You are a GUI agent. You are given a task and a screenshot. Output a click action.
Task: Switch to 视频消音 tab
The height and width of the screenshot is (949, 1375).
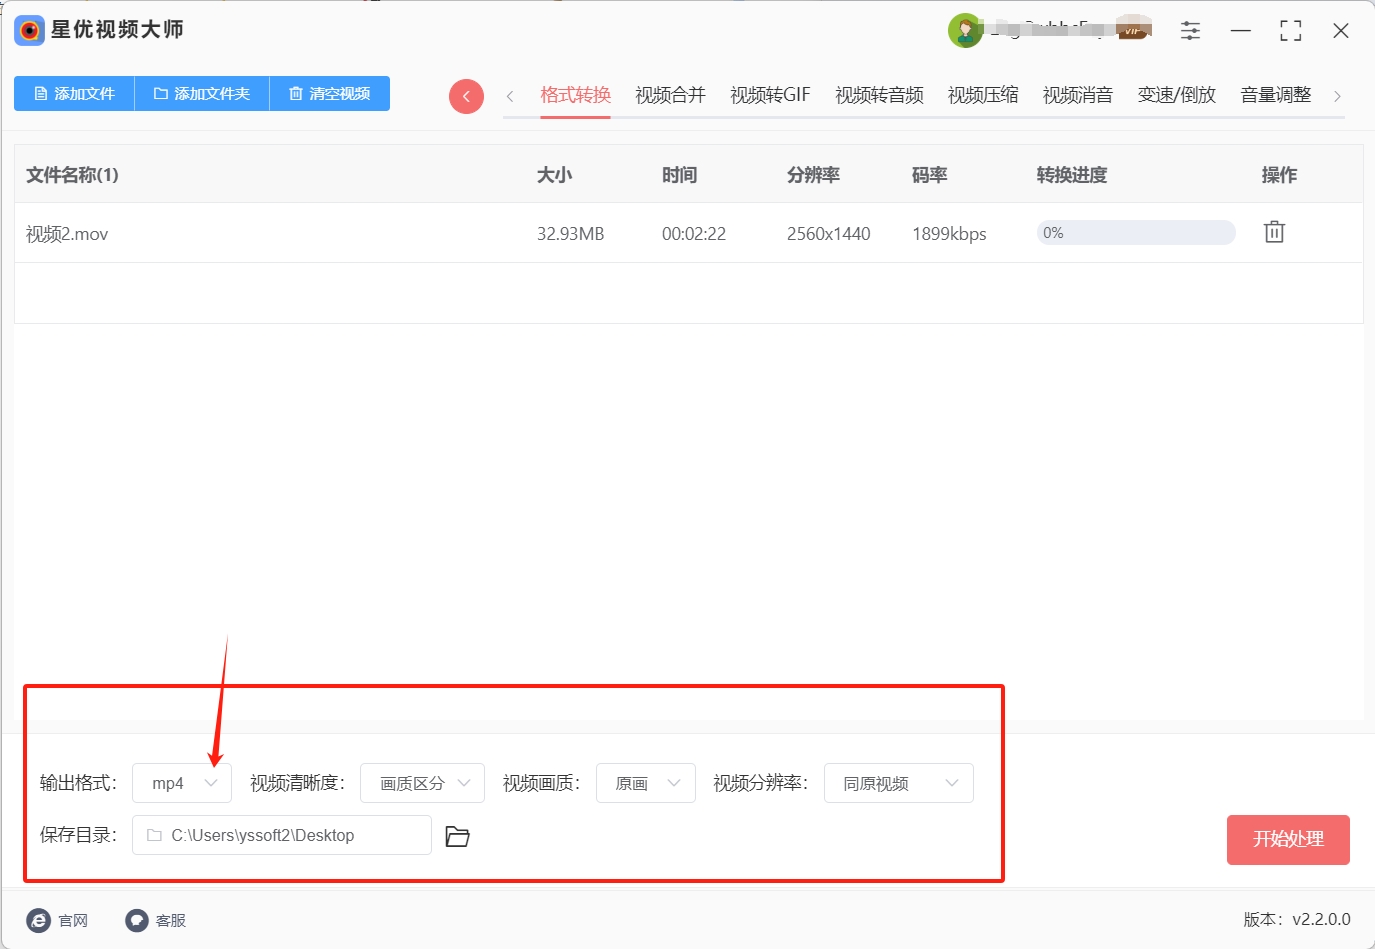coord(1078,95)
